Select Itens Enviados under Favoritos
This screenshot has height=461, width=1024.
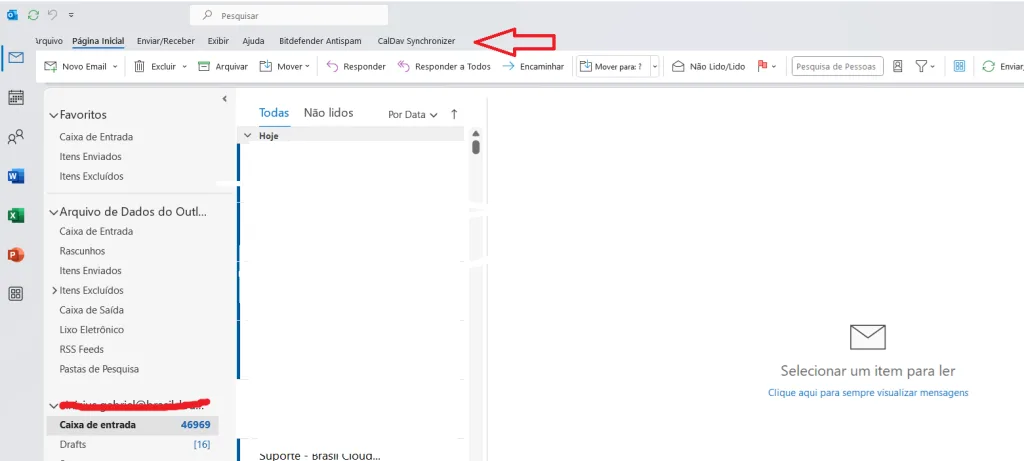[x=90, y=157]
